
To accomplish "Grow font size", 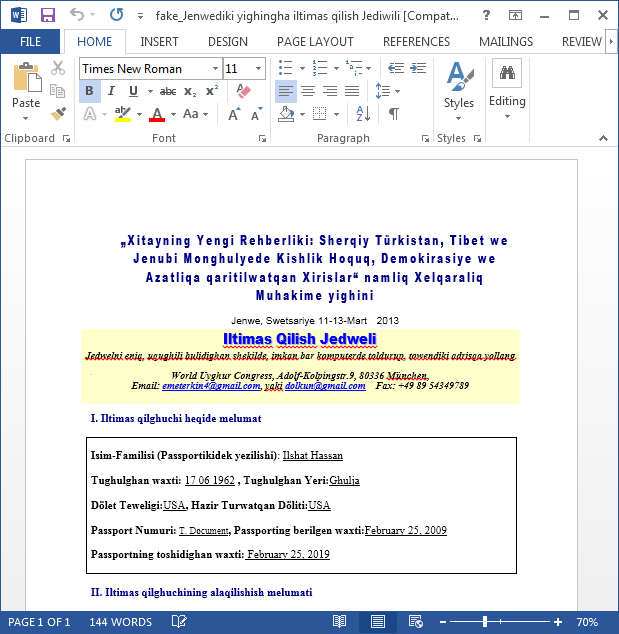I will point(234,114).
